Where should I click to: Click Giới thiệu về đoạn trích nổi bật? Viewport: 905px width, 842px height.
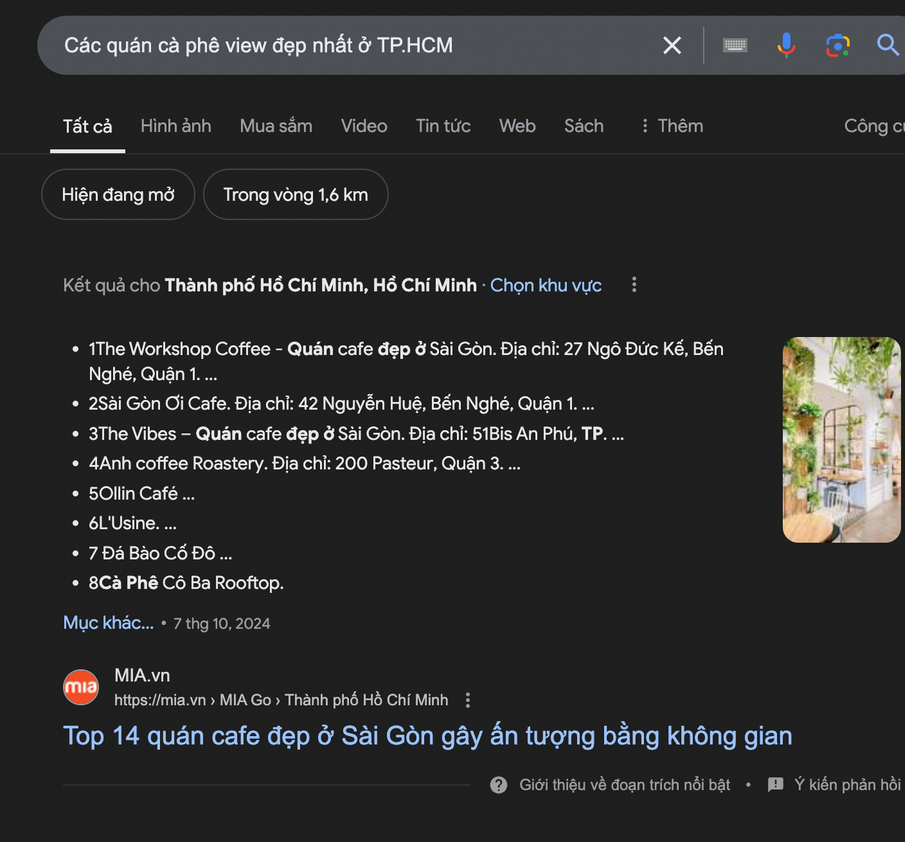tap(624, 785)
